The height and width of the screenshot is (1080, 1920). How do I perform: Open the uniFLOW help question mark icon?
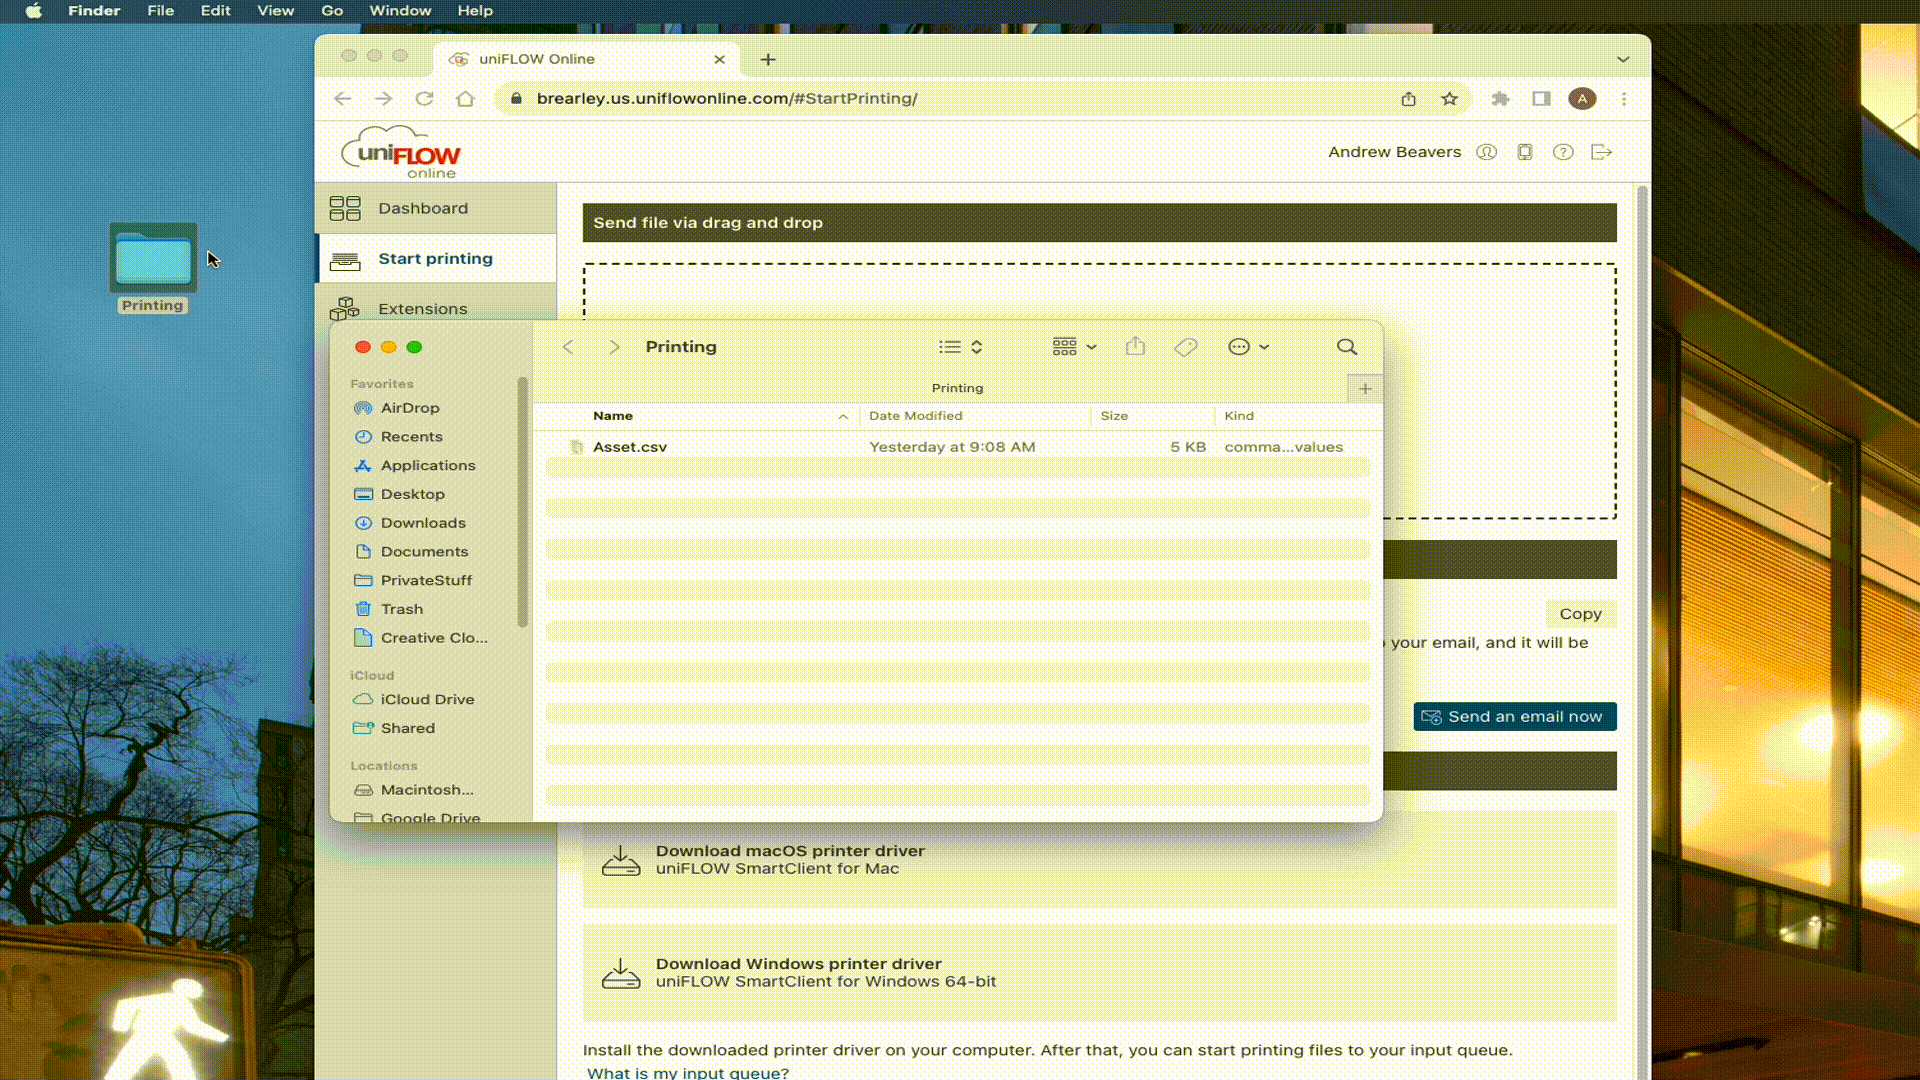pos(1563,152)
